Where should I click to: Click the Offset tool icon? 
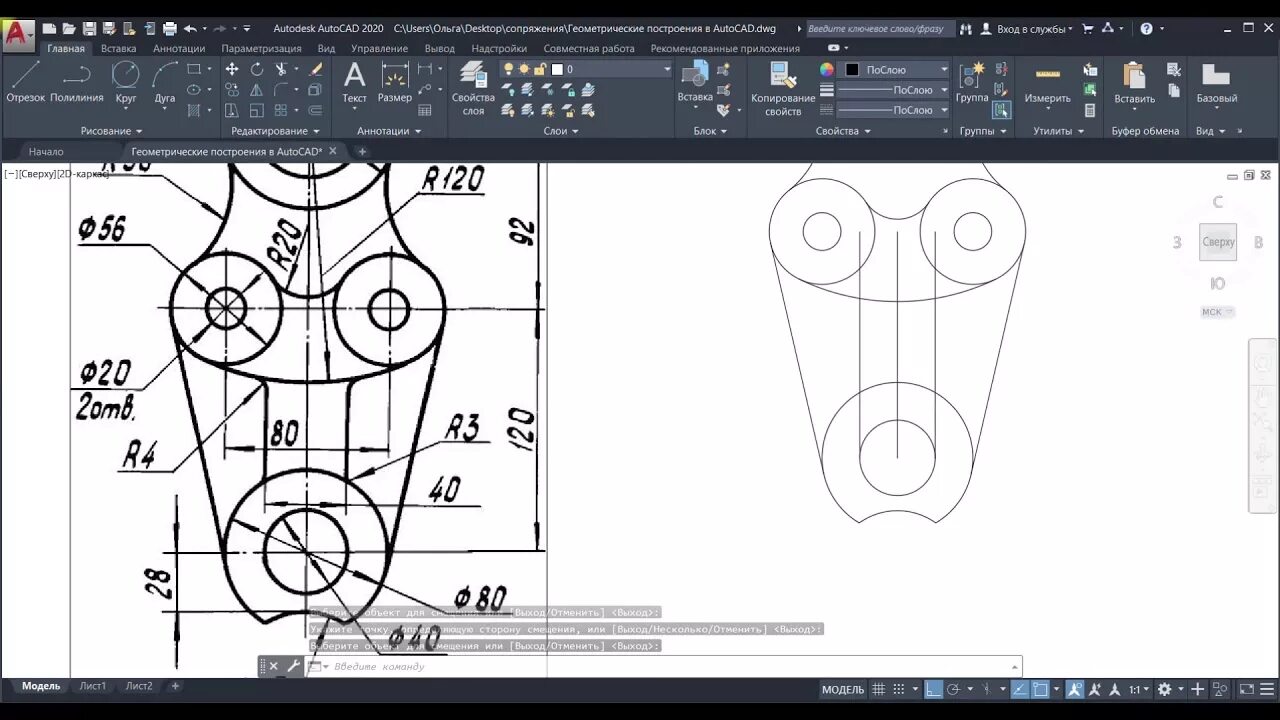316,110
